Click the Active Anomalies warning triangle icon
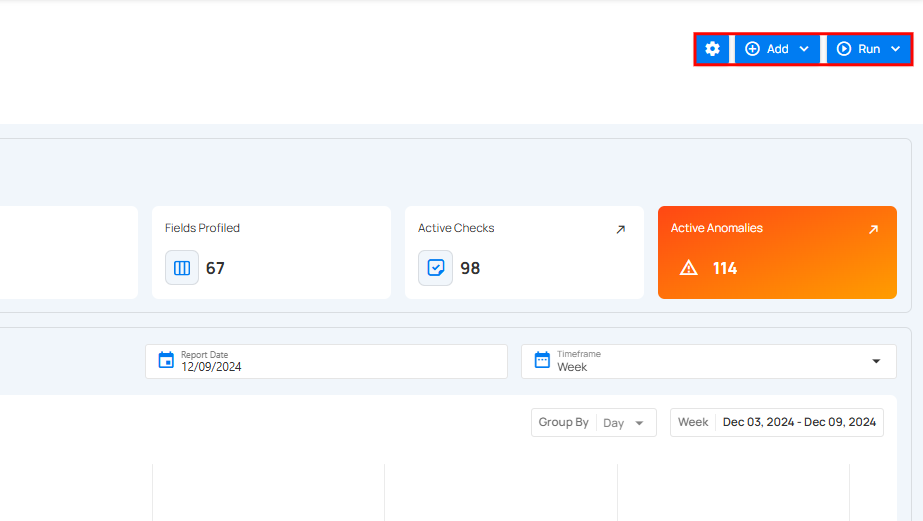 pyautogui.click(x=688, y=268)
